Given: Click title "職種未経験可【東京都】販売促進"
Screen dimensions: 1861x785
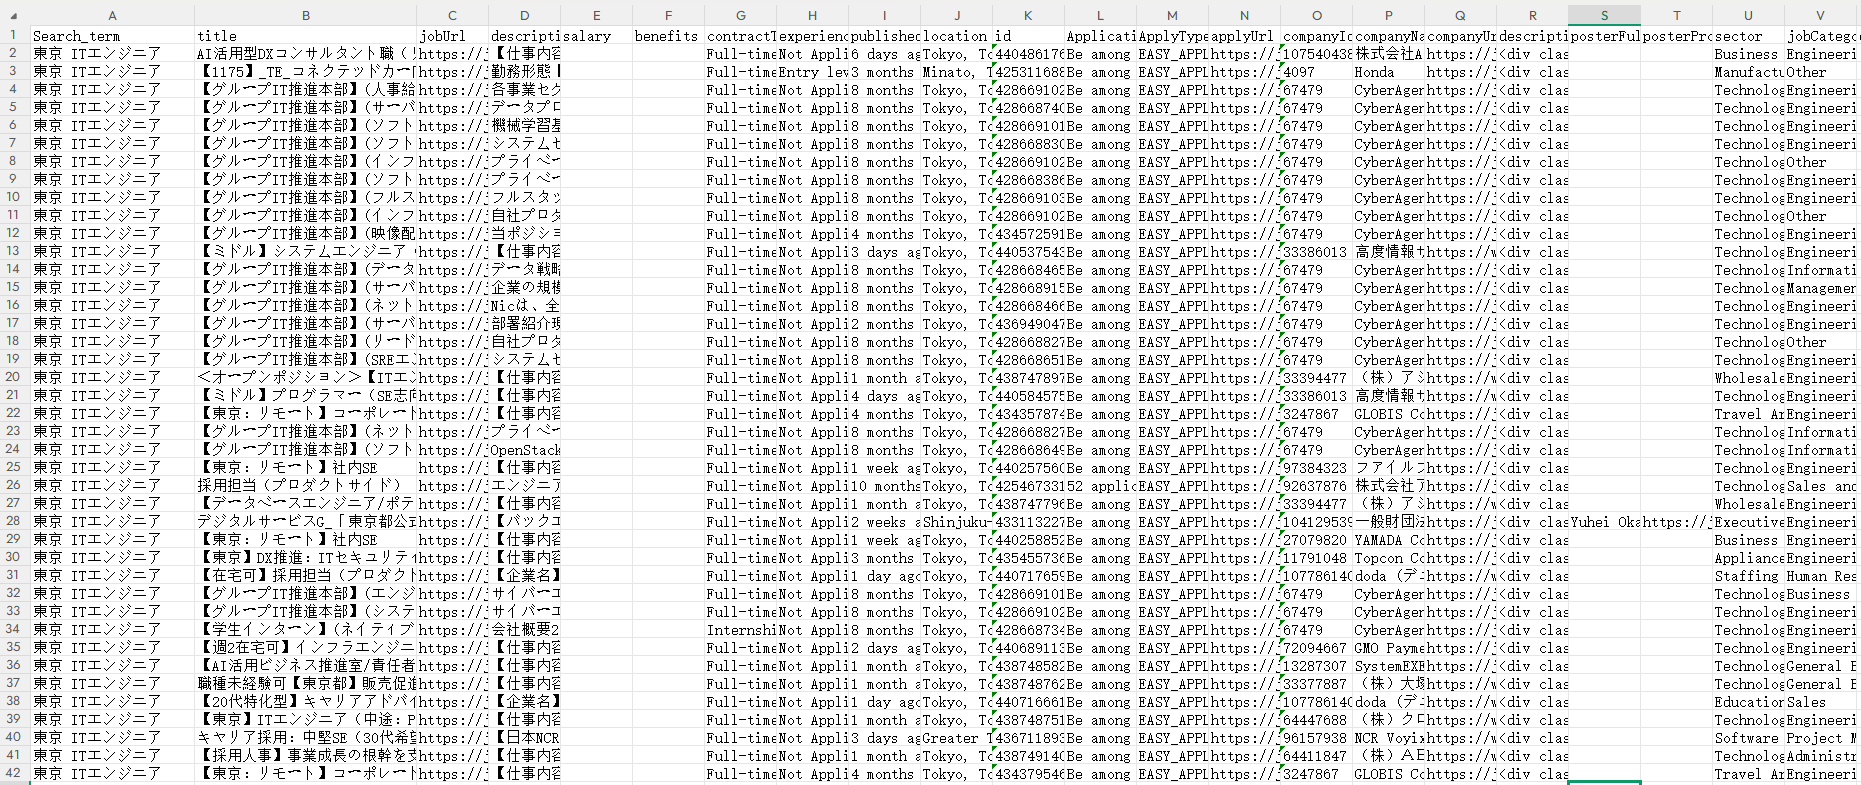Looking at the screenshot, I should pyautogui.click(x=305, y=684).
